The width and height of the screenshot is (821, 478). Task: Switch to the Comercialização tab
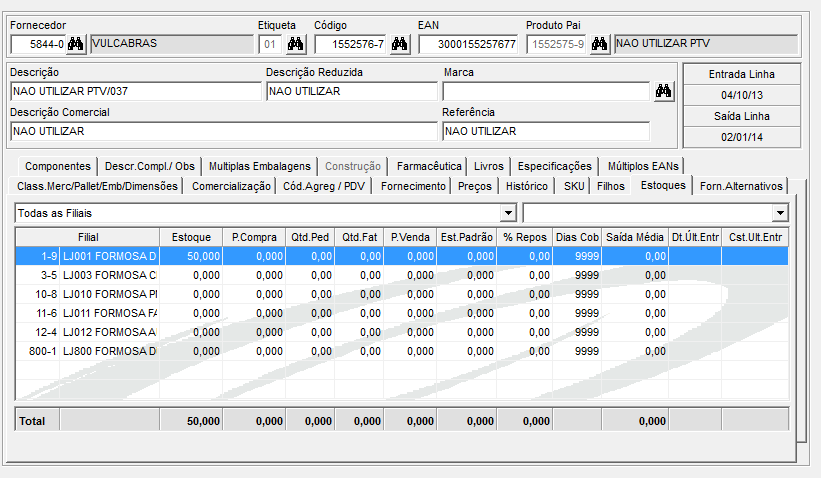231,186
